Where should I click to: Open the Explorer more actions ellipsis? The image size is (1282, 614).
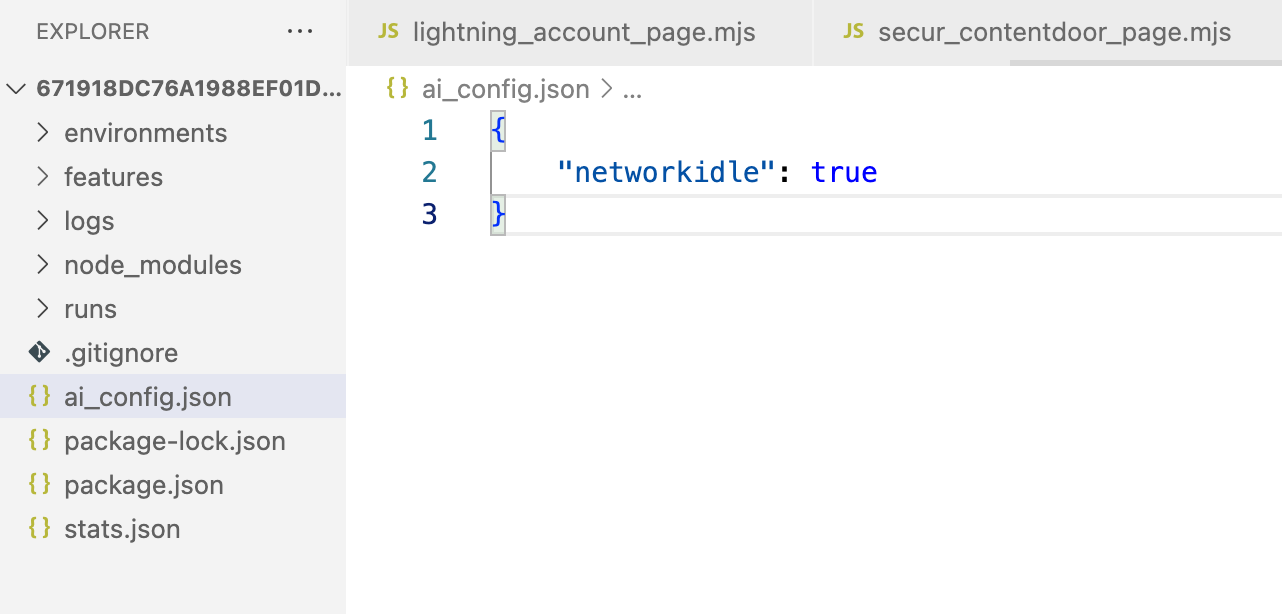tap(300, 32)
